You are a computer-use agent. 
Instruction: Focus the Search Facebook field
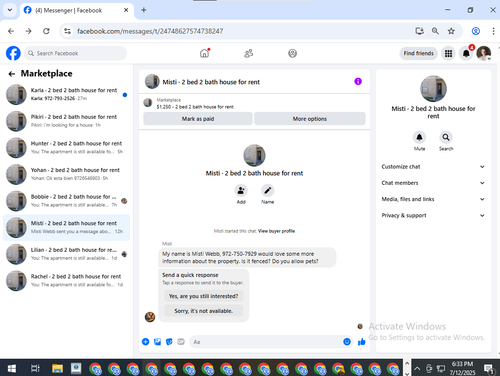[75, 53]
